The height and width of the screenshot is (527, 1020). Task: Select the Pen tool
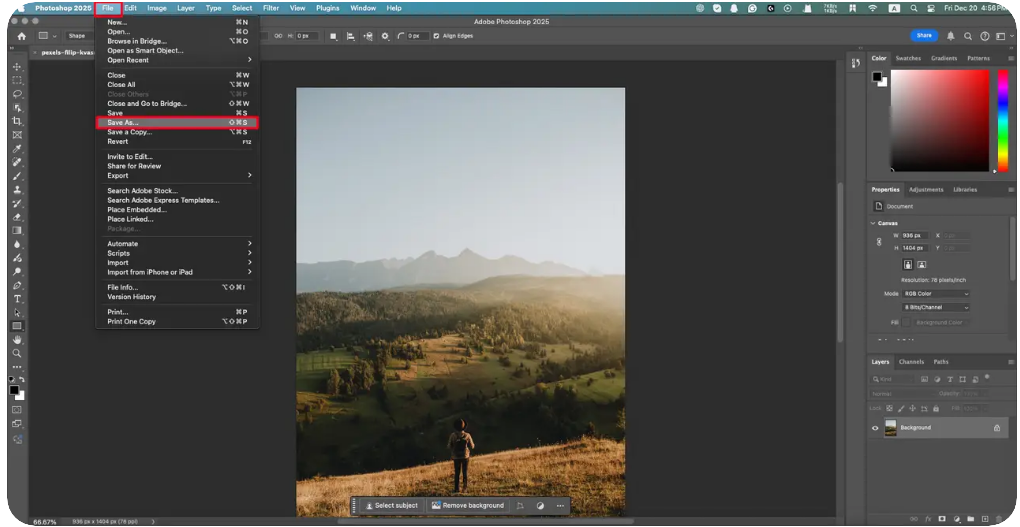pyautogui.click(x=17, y=285)
